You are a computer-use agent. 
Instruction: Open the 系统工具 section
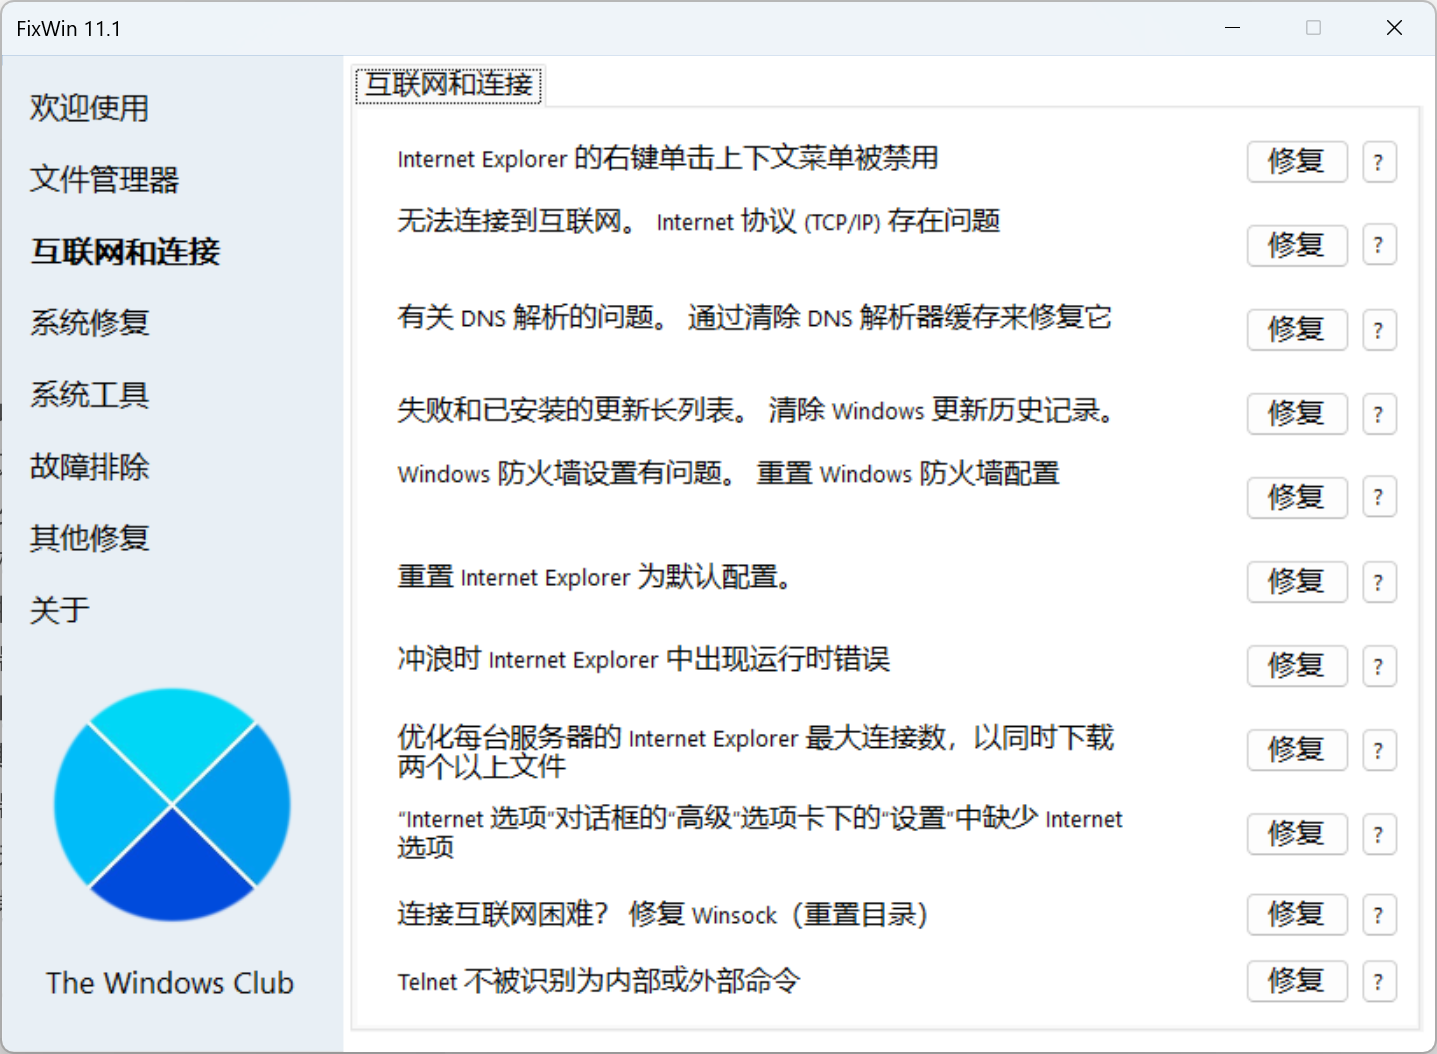pos(89,394)
